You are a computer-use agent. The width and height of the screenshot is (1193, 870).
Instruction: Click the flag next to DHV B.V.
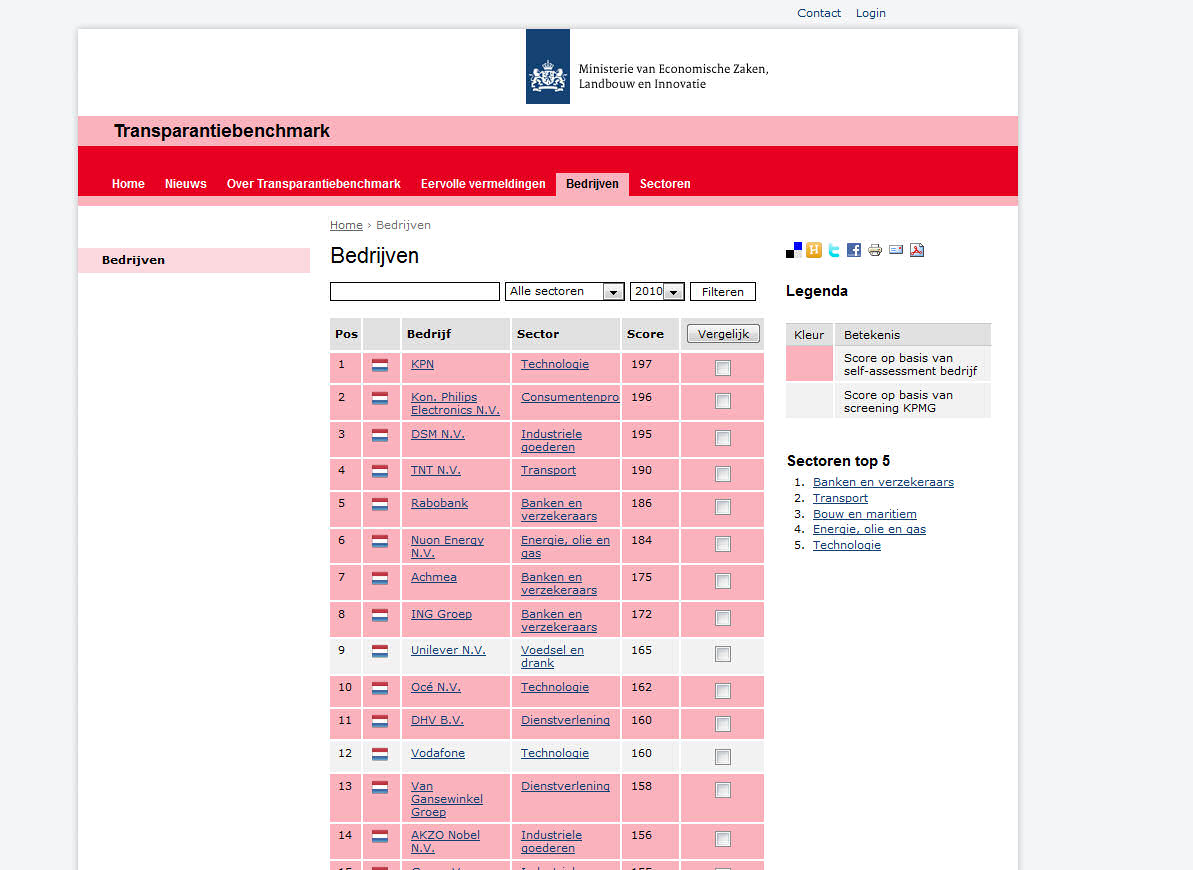[x=380, y=722]
